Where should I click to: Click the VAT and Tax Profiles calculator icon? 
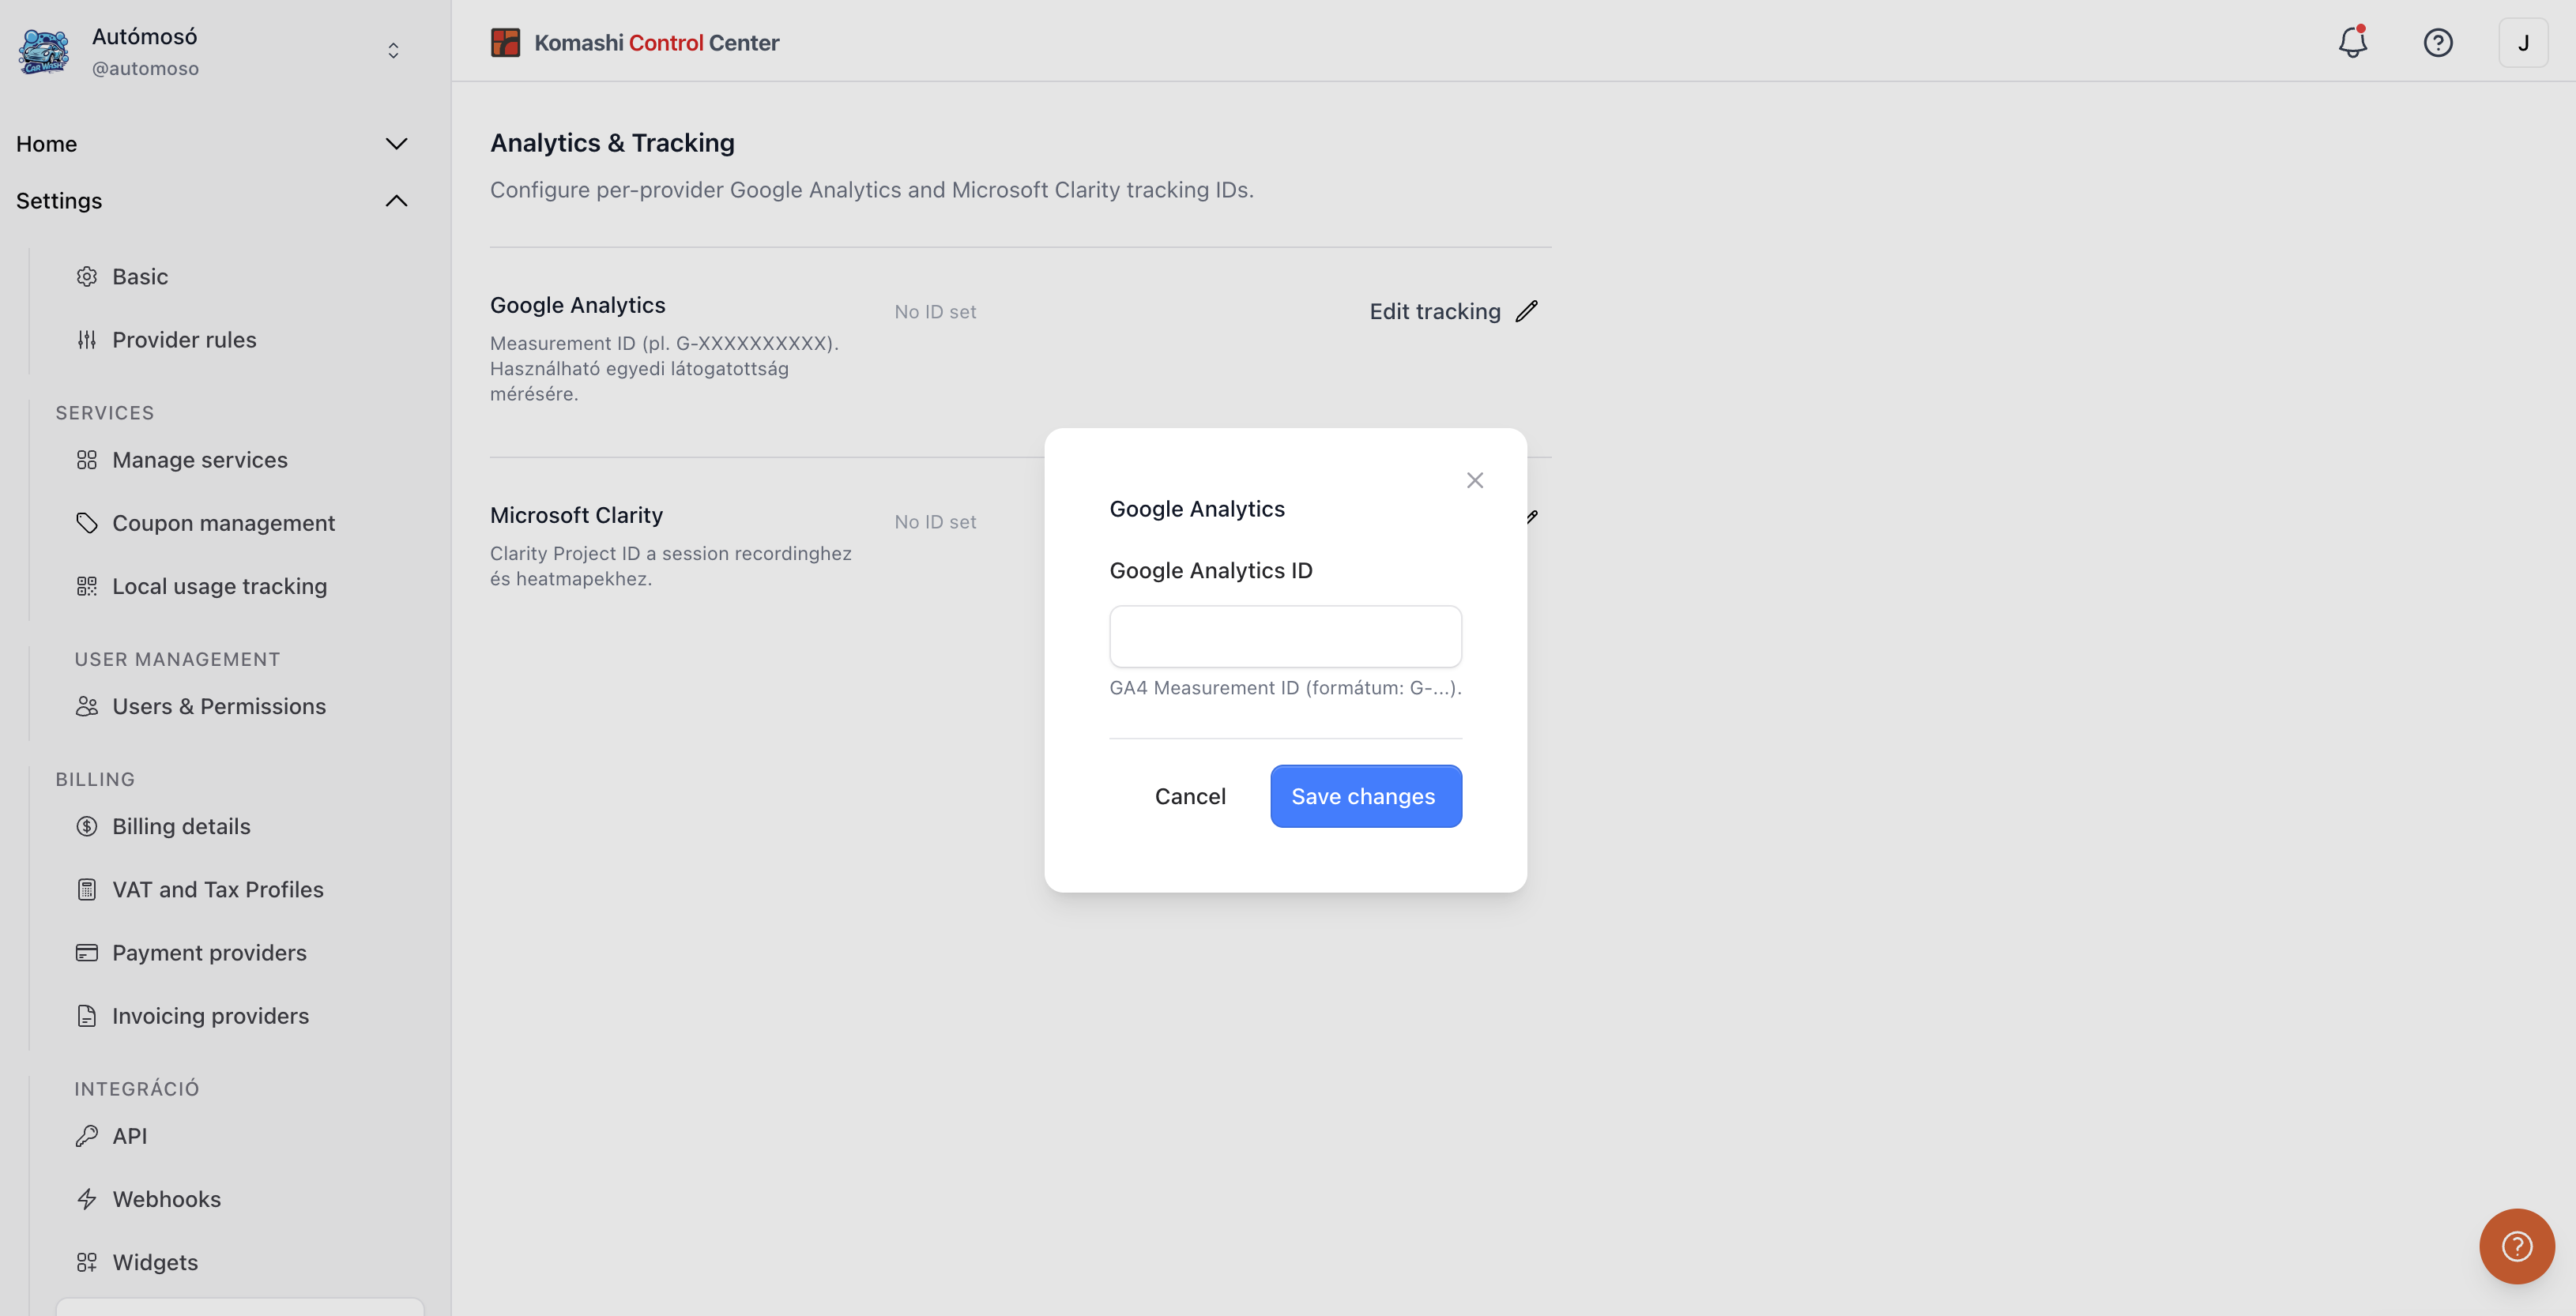[x=87, y=889]
